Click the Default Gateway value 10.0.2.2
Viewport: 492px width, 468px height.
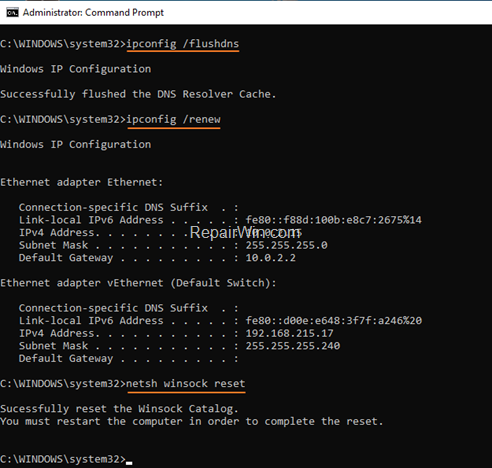pyautogui.click(x=270, y=258)
